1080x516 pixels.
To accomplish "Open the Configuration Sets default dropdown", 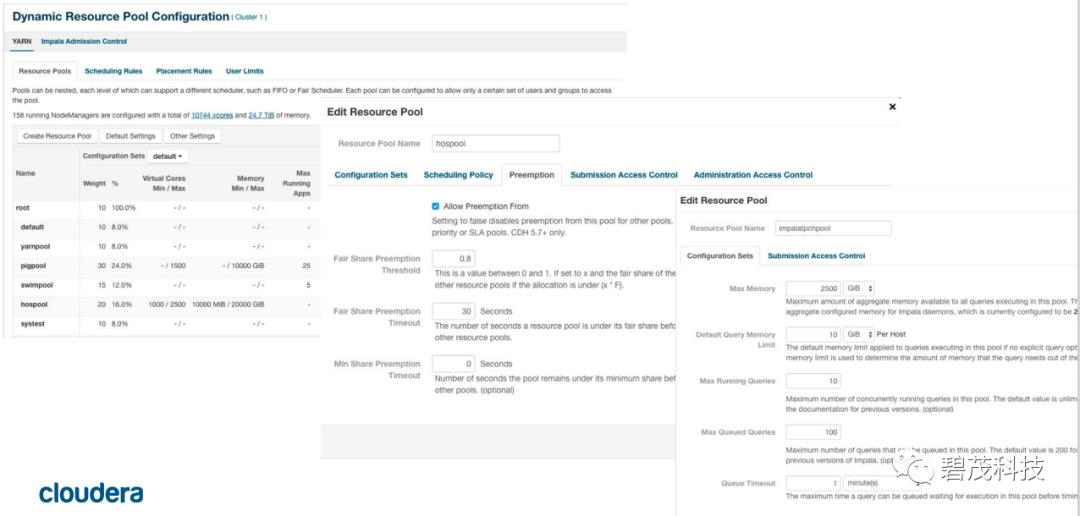I will [168, 156].
